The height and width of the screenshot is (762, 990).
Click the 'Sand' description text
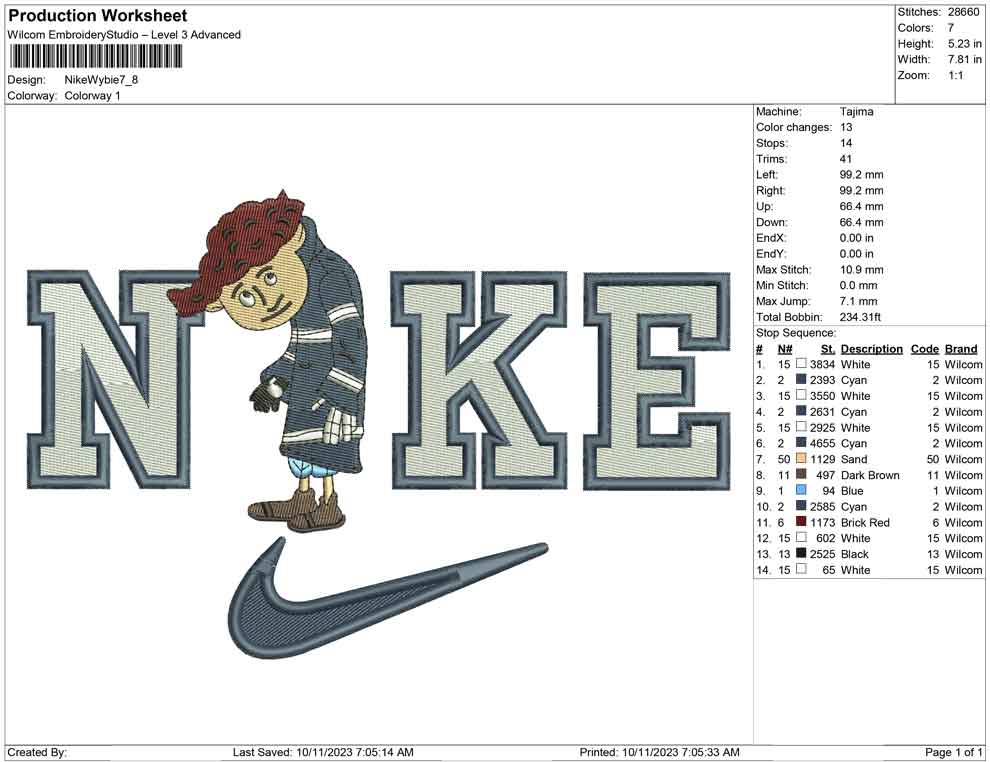(854, 459)
